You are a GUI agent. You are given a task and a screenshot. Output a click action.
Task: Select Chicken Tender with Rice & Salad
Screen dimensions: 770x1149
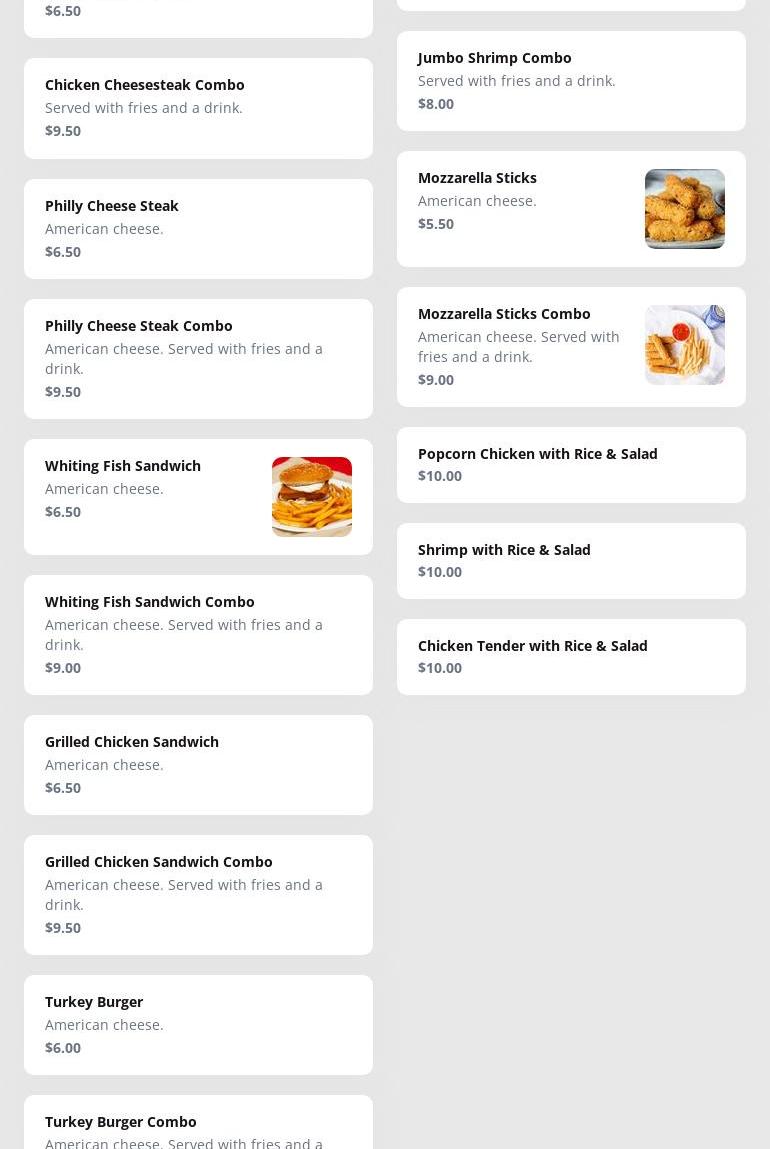(533, 646)
